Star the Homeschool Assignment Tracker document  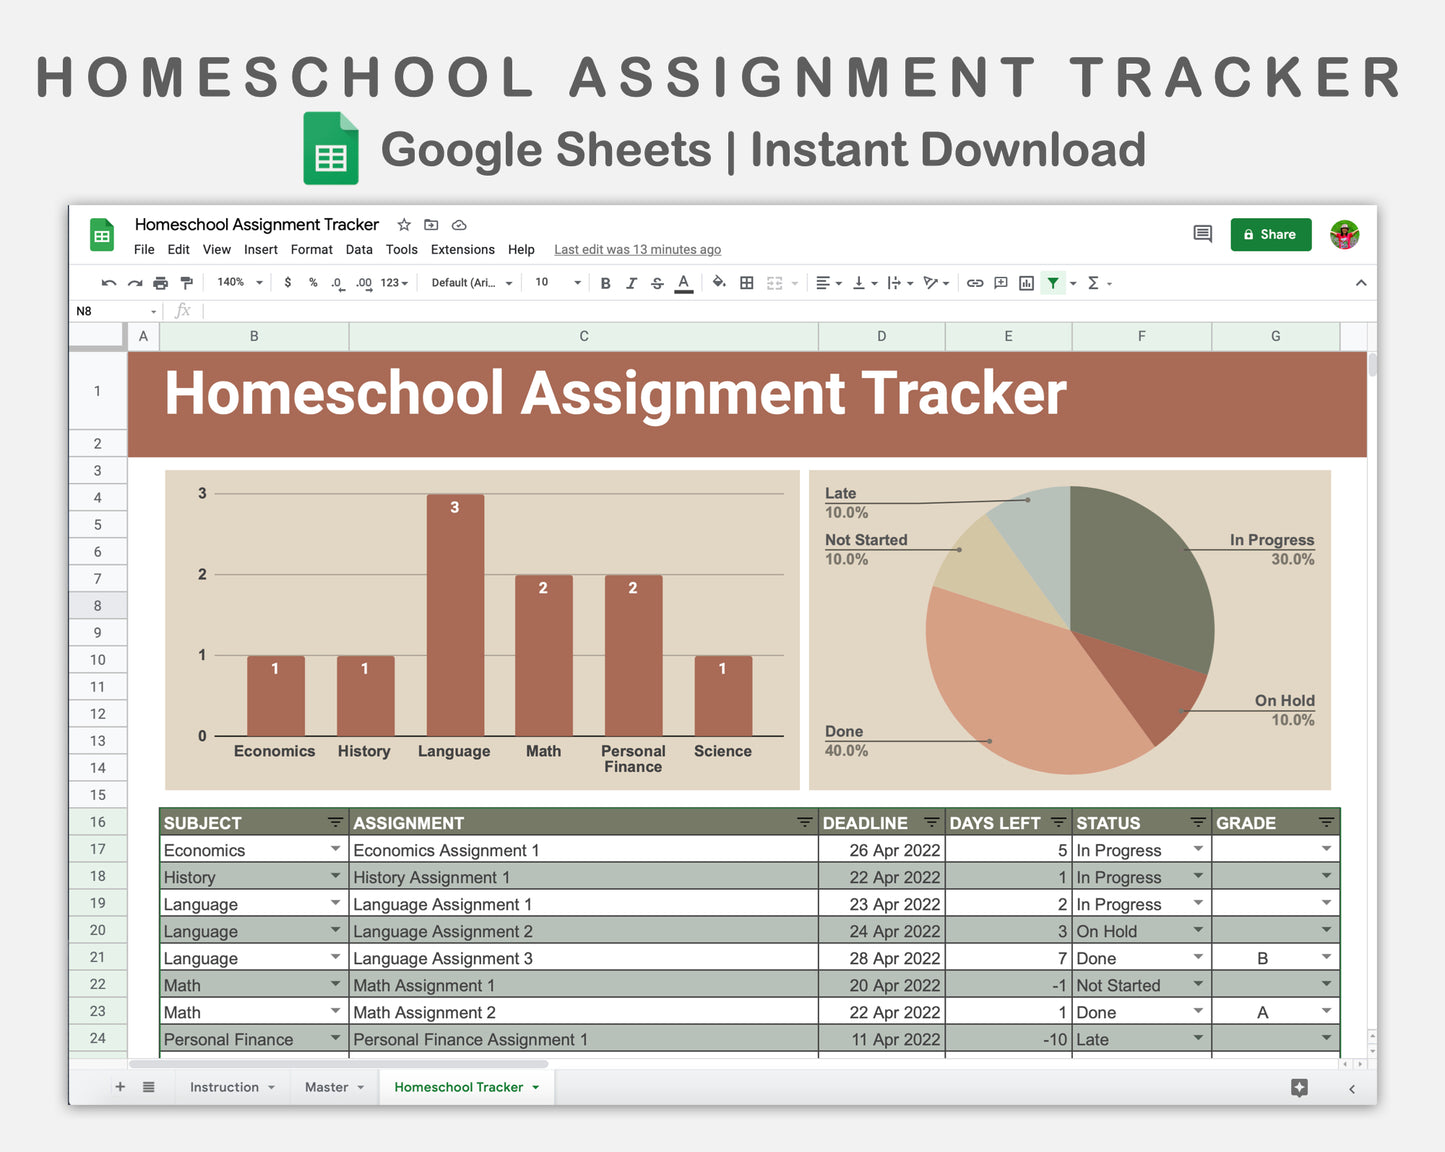[x=404, y=225]
